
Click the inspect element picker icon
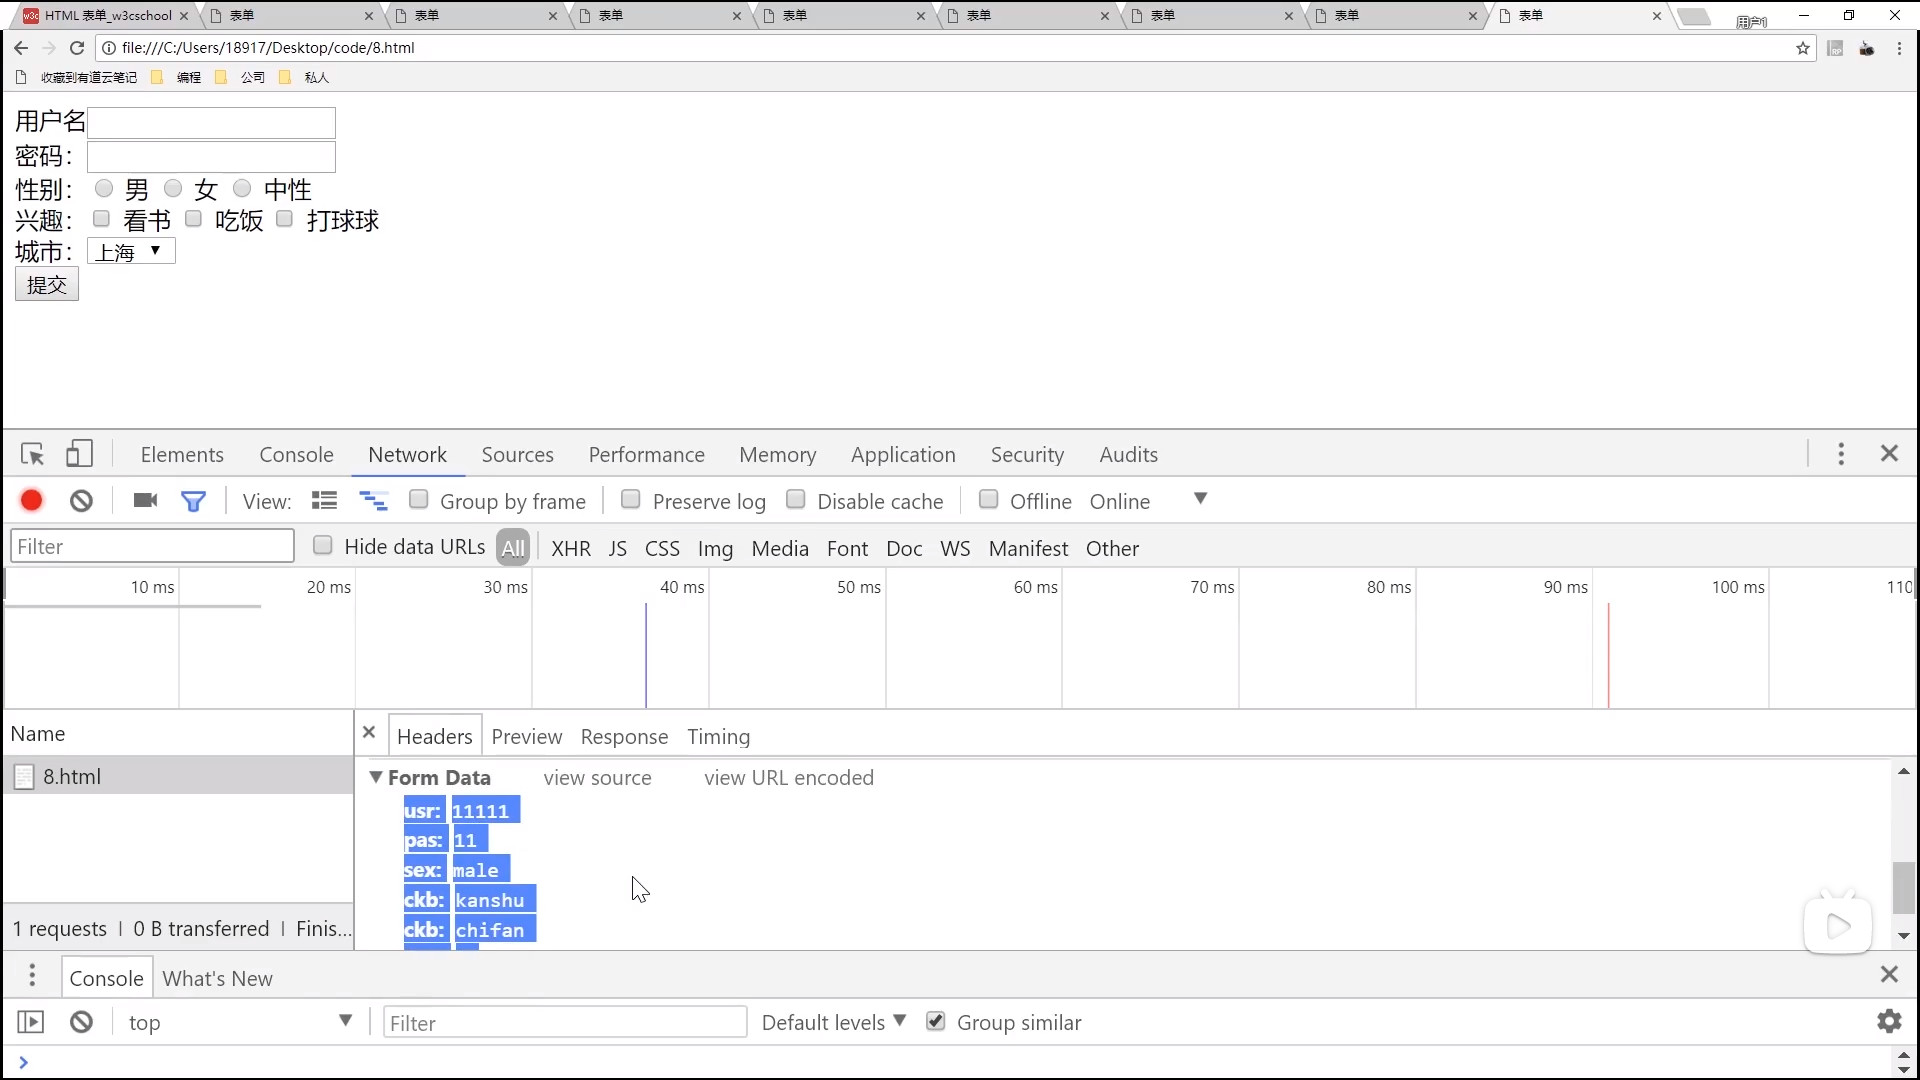click(x=32, y=455)
